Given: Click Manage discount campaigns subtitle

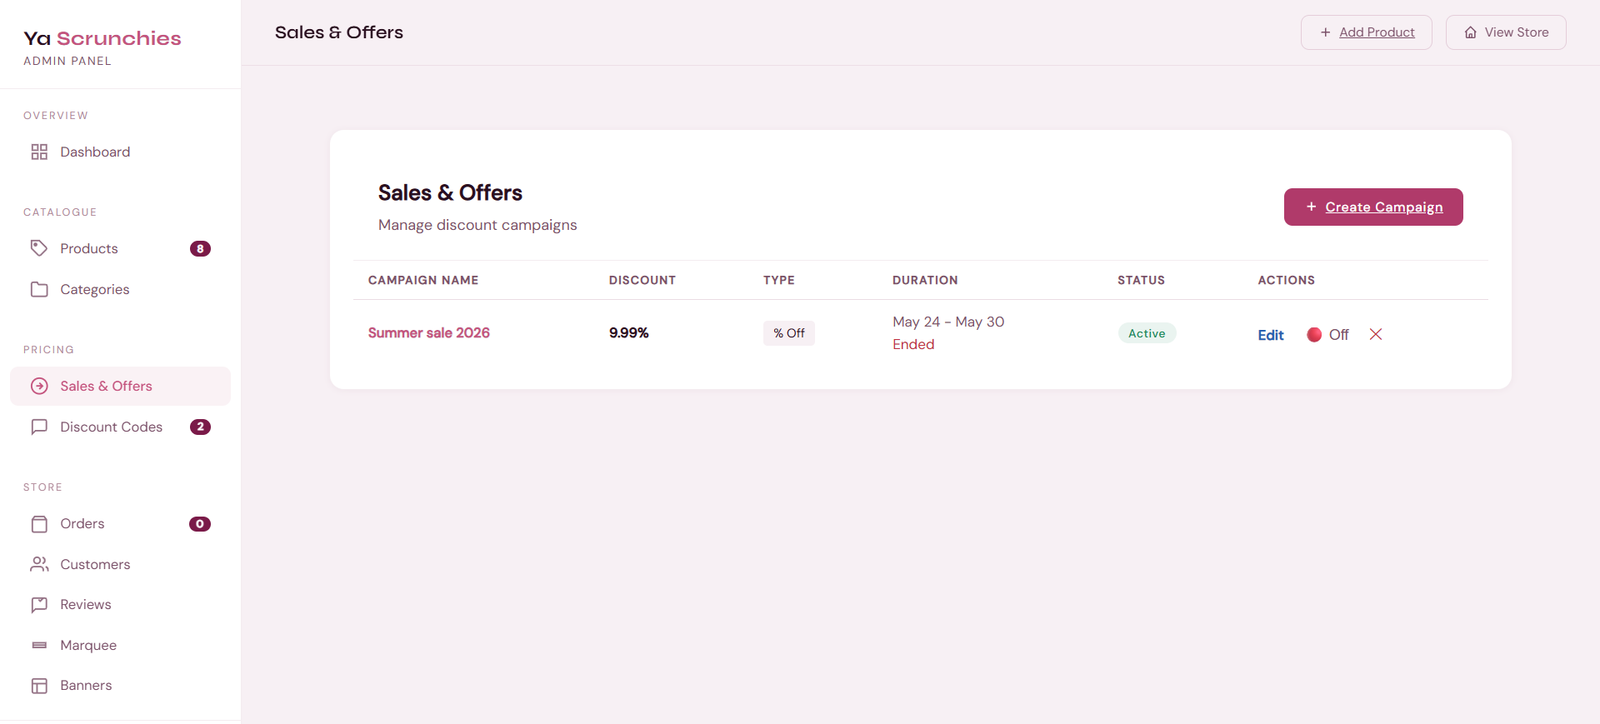Looking at the screenshot, I should pyautogui.click(x=477, y=225).
